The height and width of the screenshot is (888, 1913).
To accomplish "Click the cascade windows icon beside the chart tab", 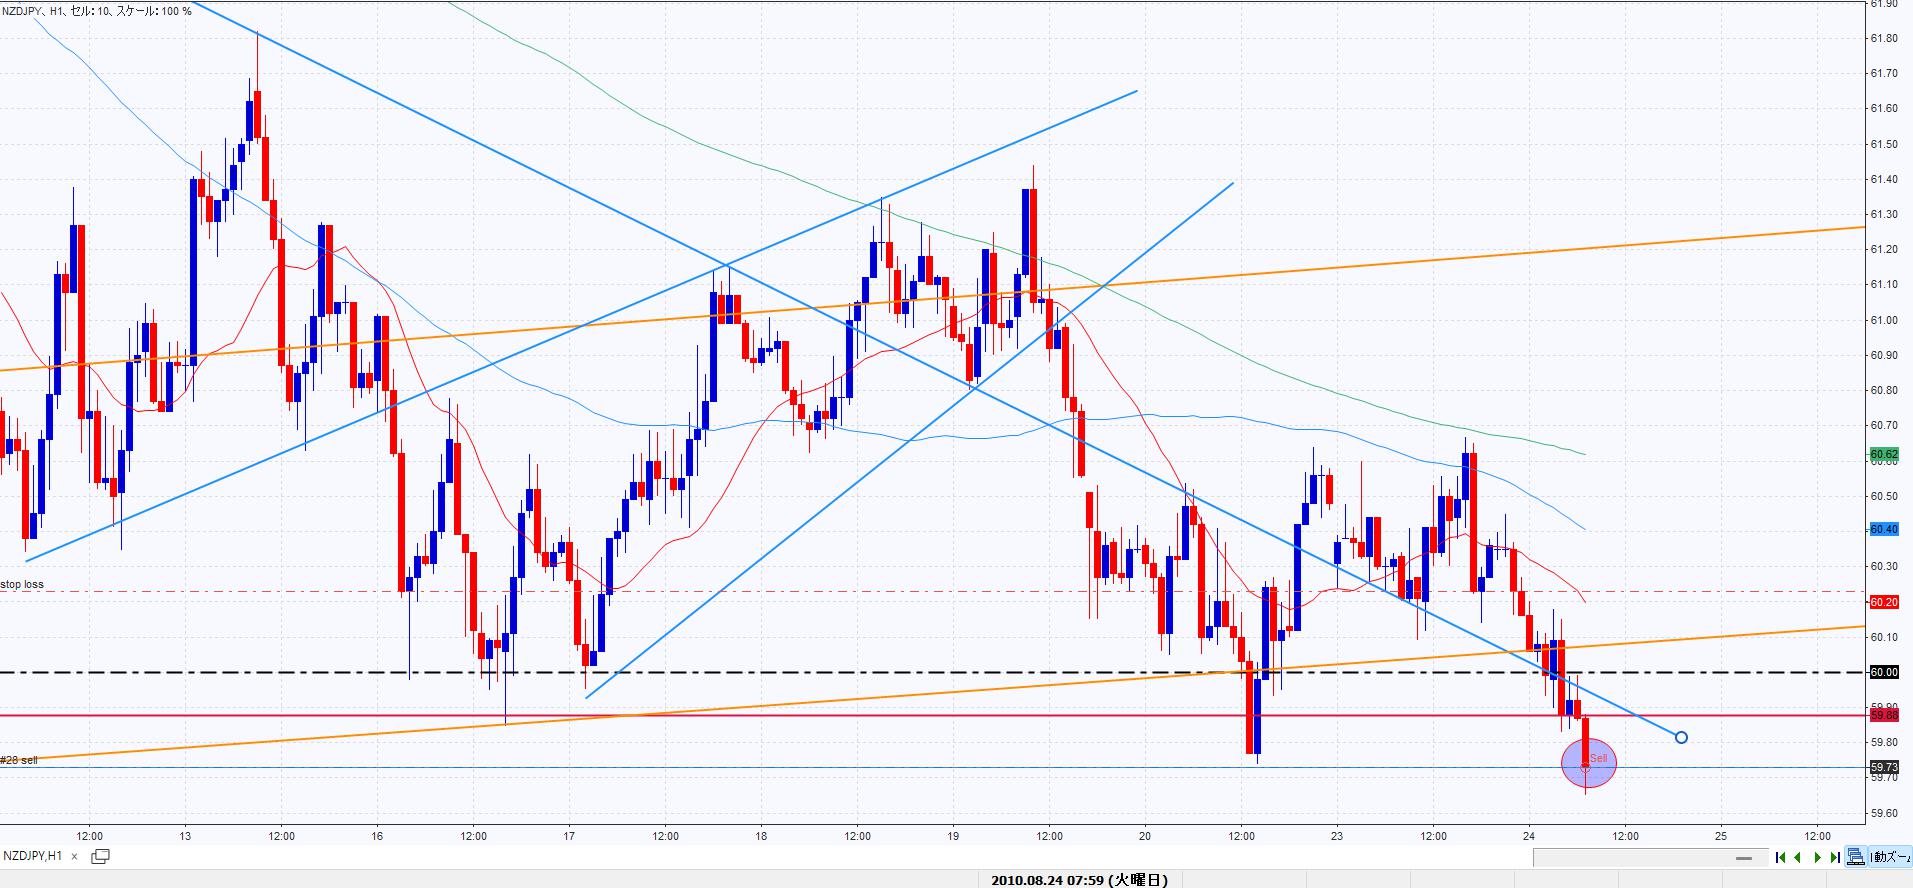I will pyautogui.click(x=100, y=856).
